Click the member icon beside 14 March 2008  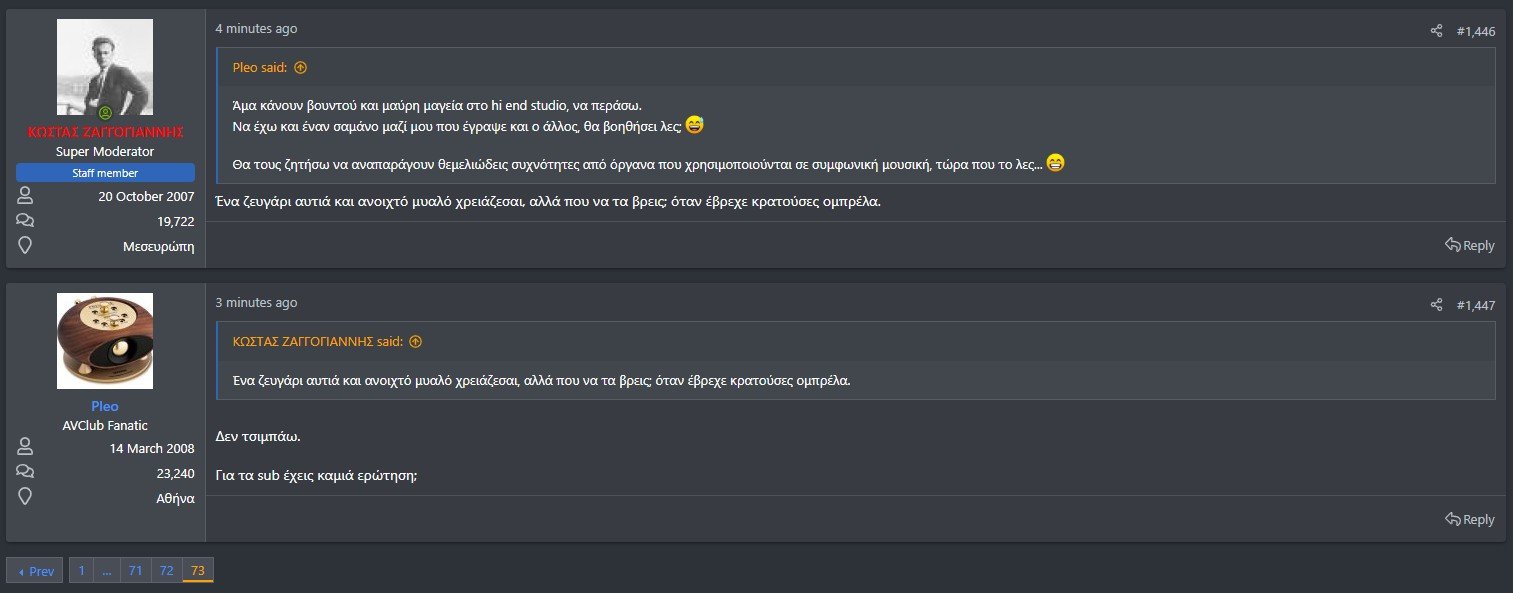(25, 448)
